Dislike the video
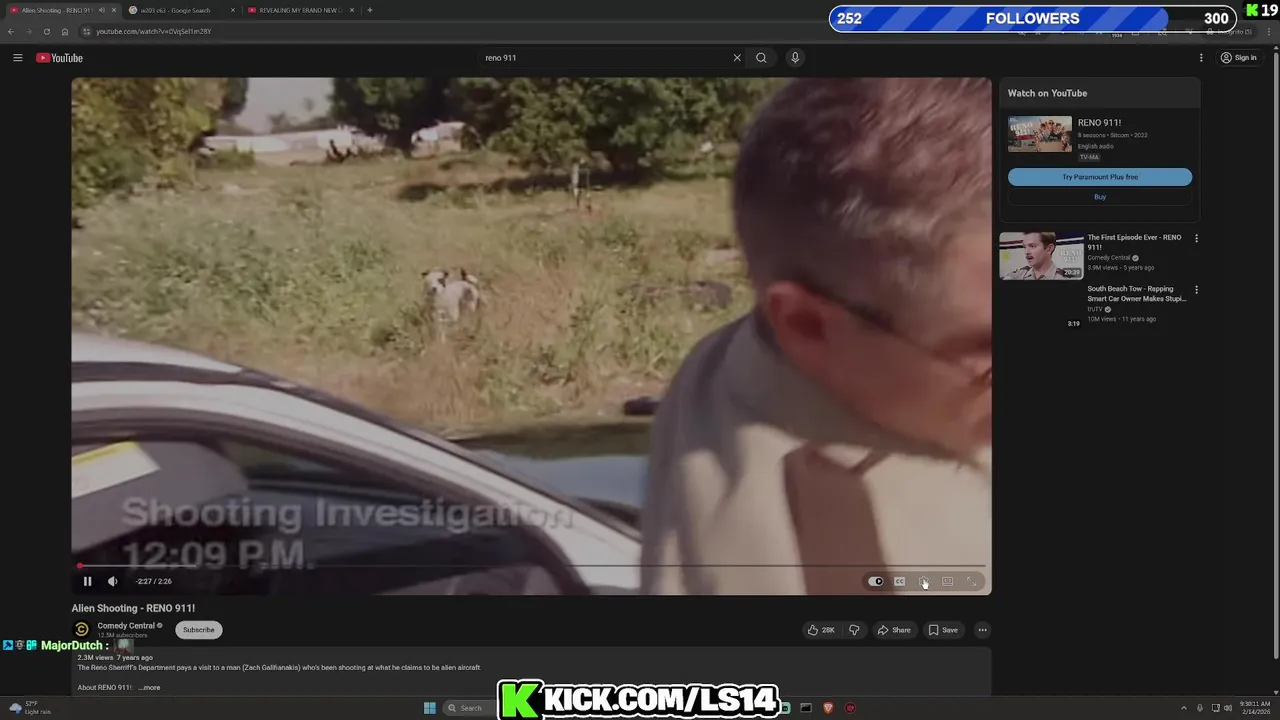Viewport: 1280px width, 720px height. (x=853, y=630)
